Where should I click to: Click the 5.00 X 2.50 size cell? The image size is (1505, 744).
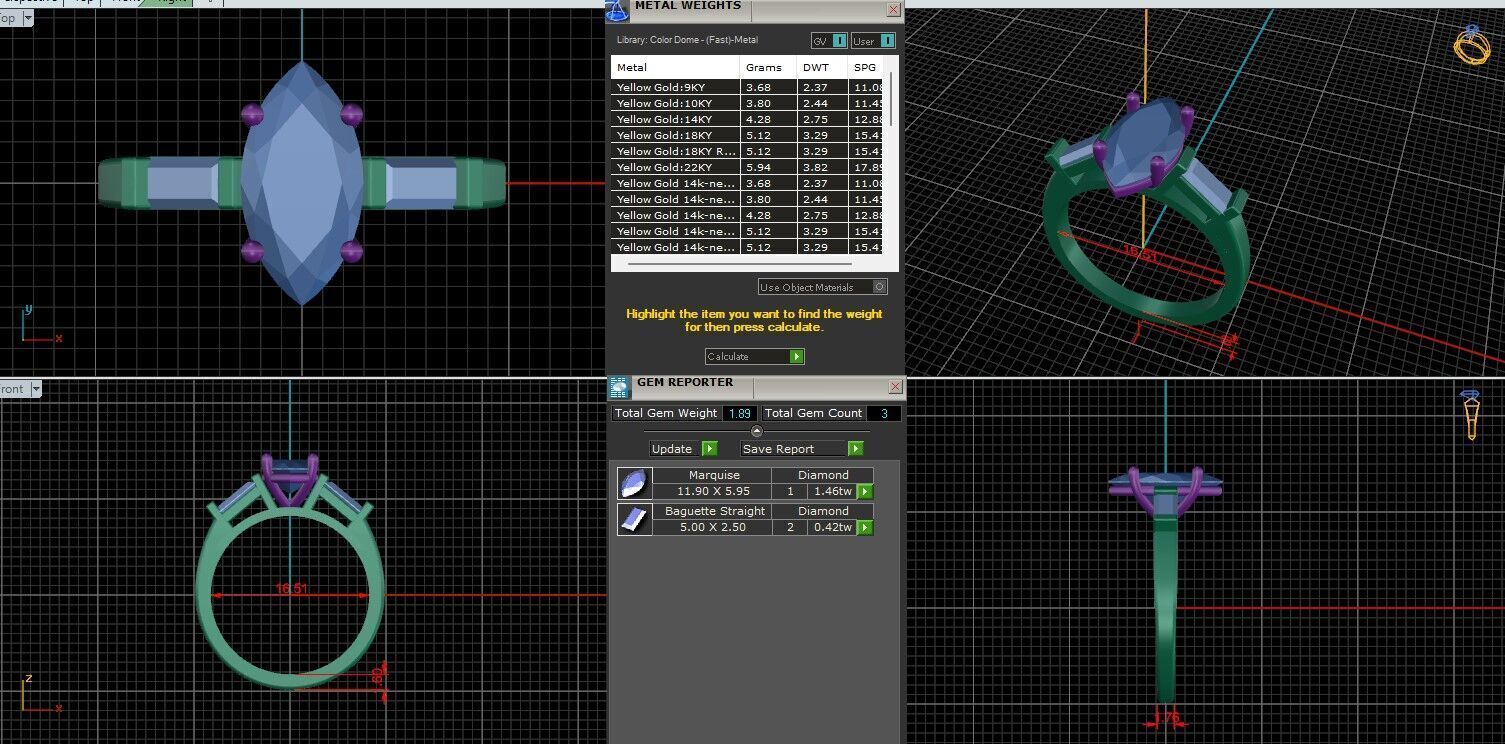tap(714, 527)
